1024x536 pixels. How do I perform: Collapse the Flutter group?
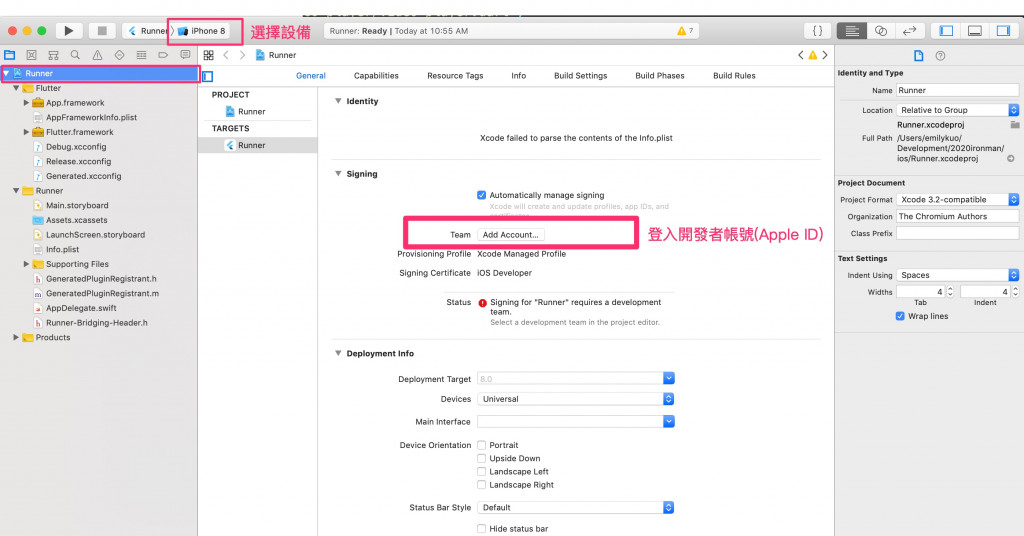pyautogui.click(x=16, y=88)
